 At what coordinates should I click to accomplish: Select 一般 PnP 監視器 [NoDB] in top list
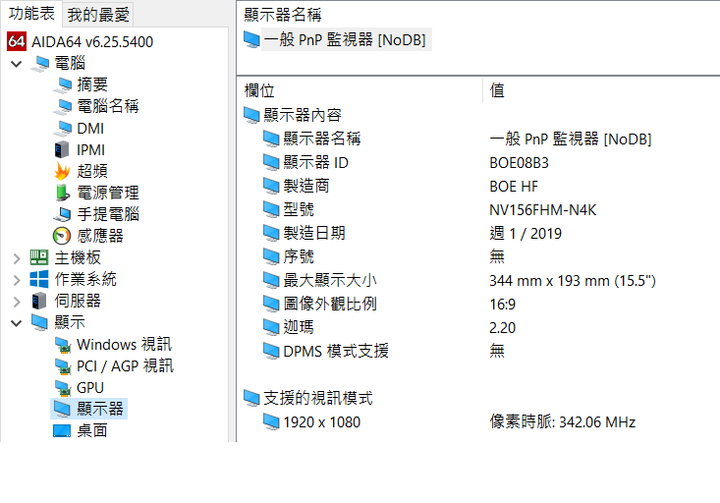(345, 40)
